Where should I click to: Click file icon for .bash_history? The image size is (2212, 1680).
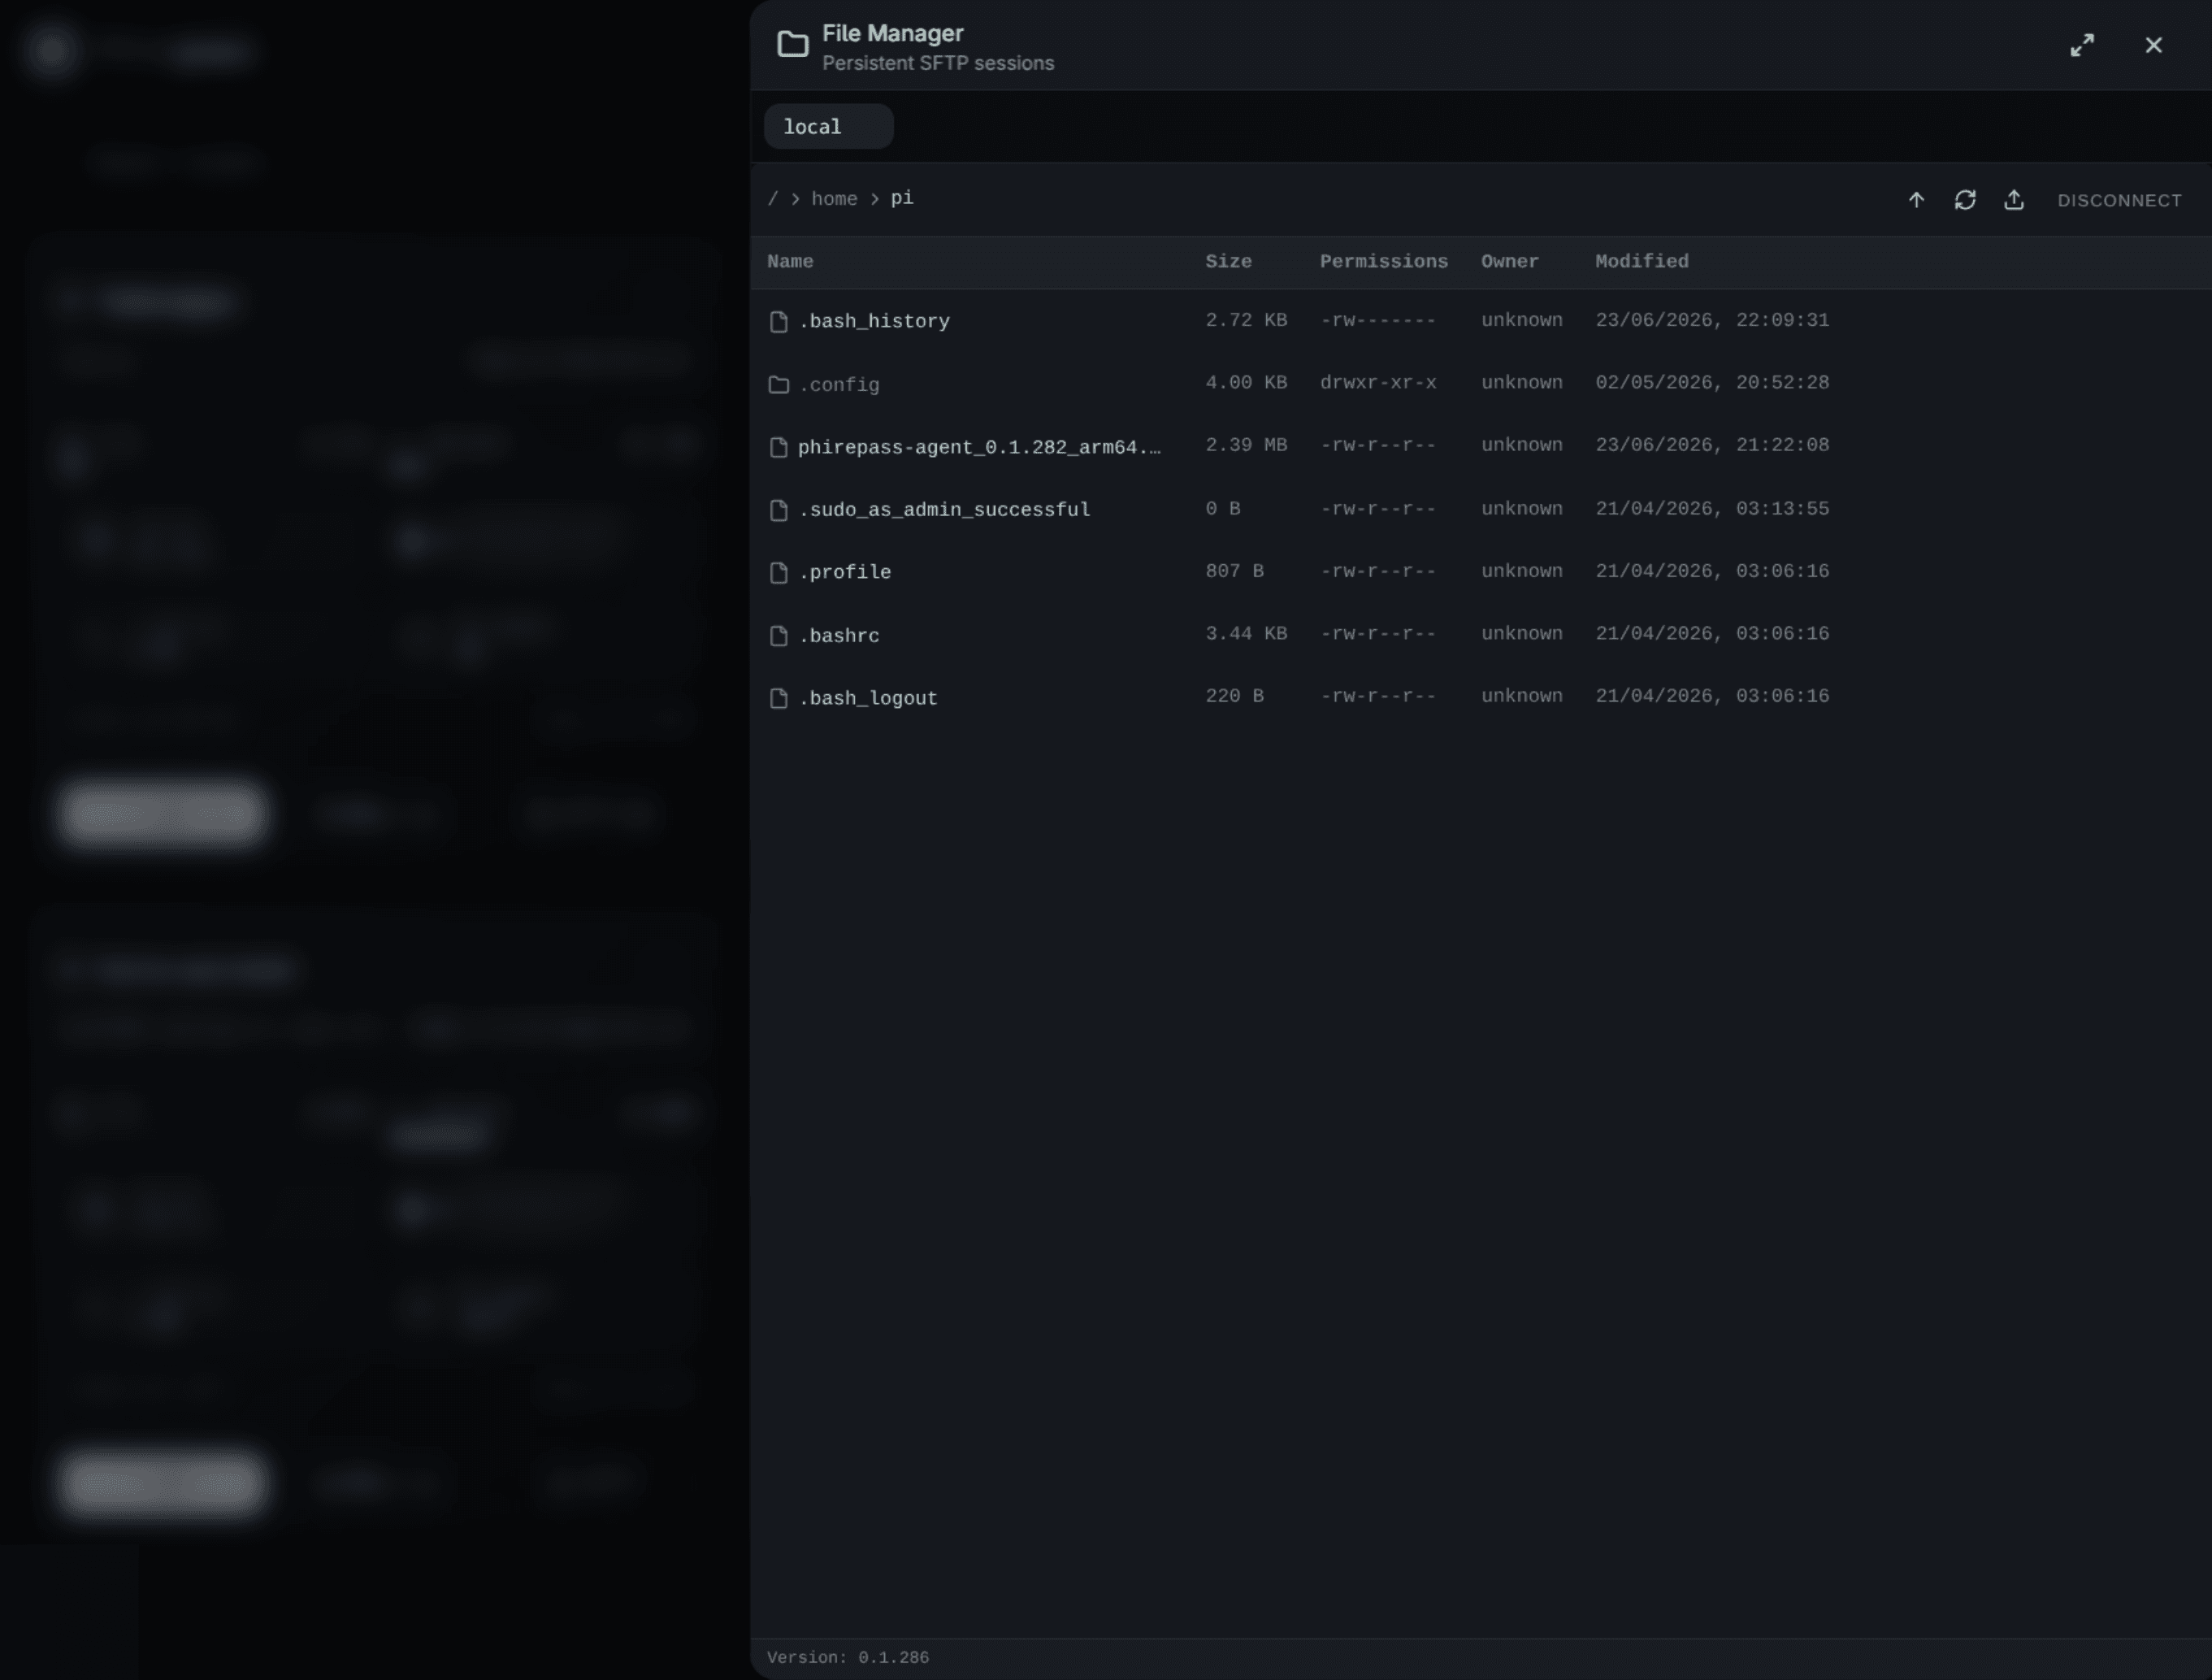coord(779,321)
